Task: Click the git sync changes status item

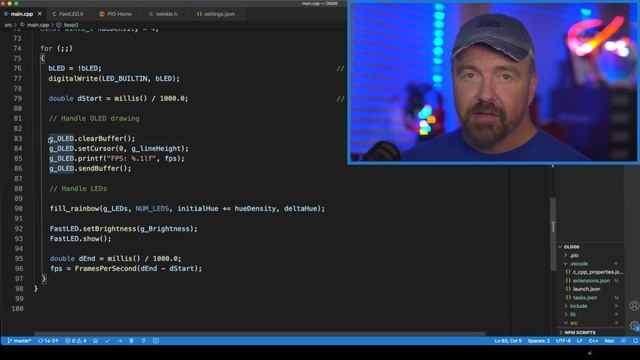Action: pyautogui.click(x=48, y=341)
